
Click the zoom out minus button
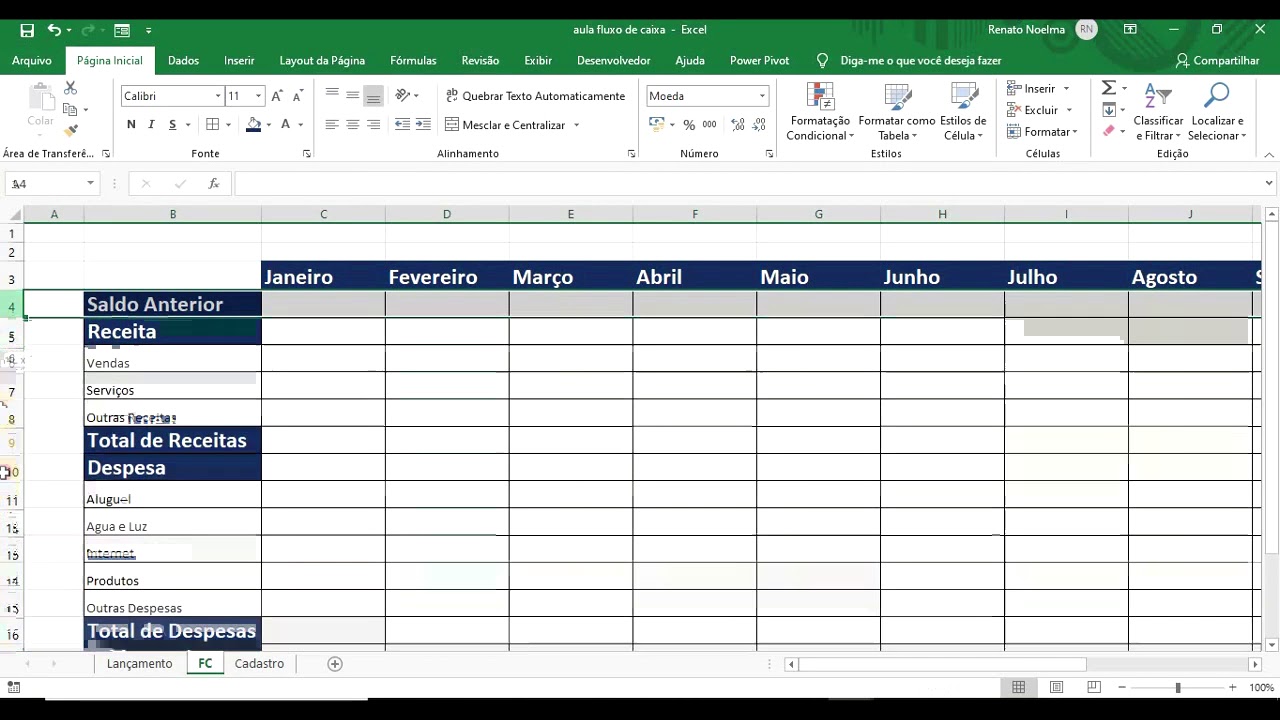(x=1122, y=687)
